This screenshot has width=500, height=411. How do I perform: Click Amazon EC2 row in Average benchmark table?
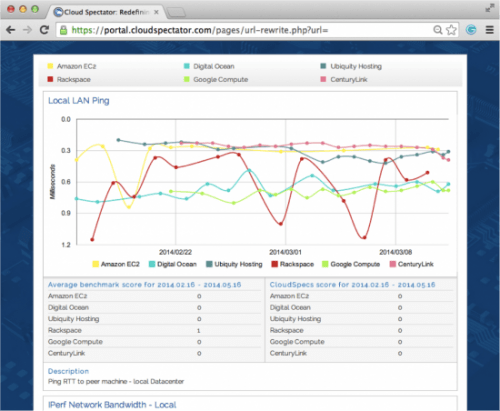point(154,296)
